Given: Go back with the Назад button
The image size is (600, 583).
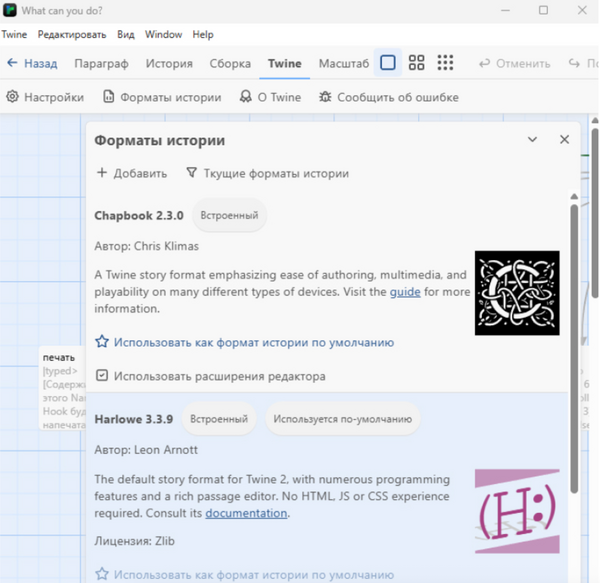Looking at the screenshot, I should [33, 63].
